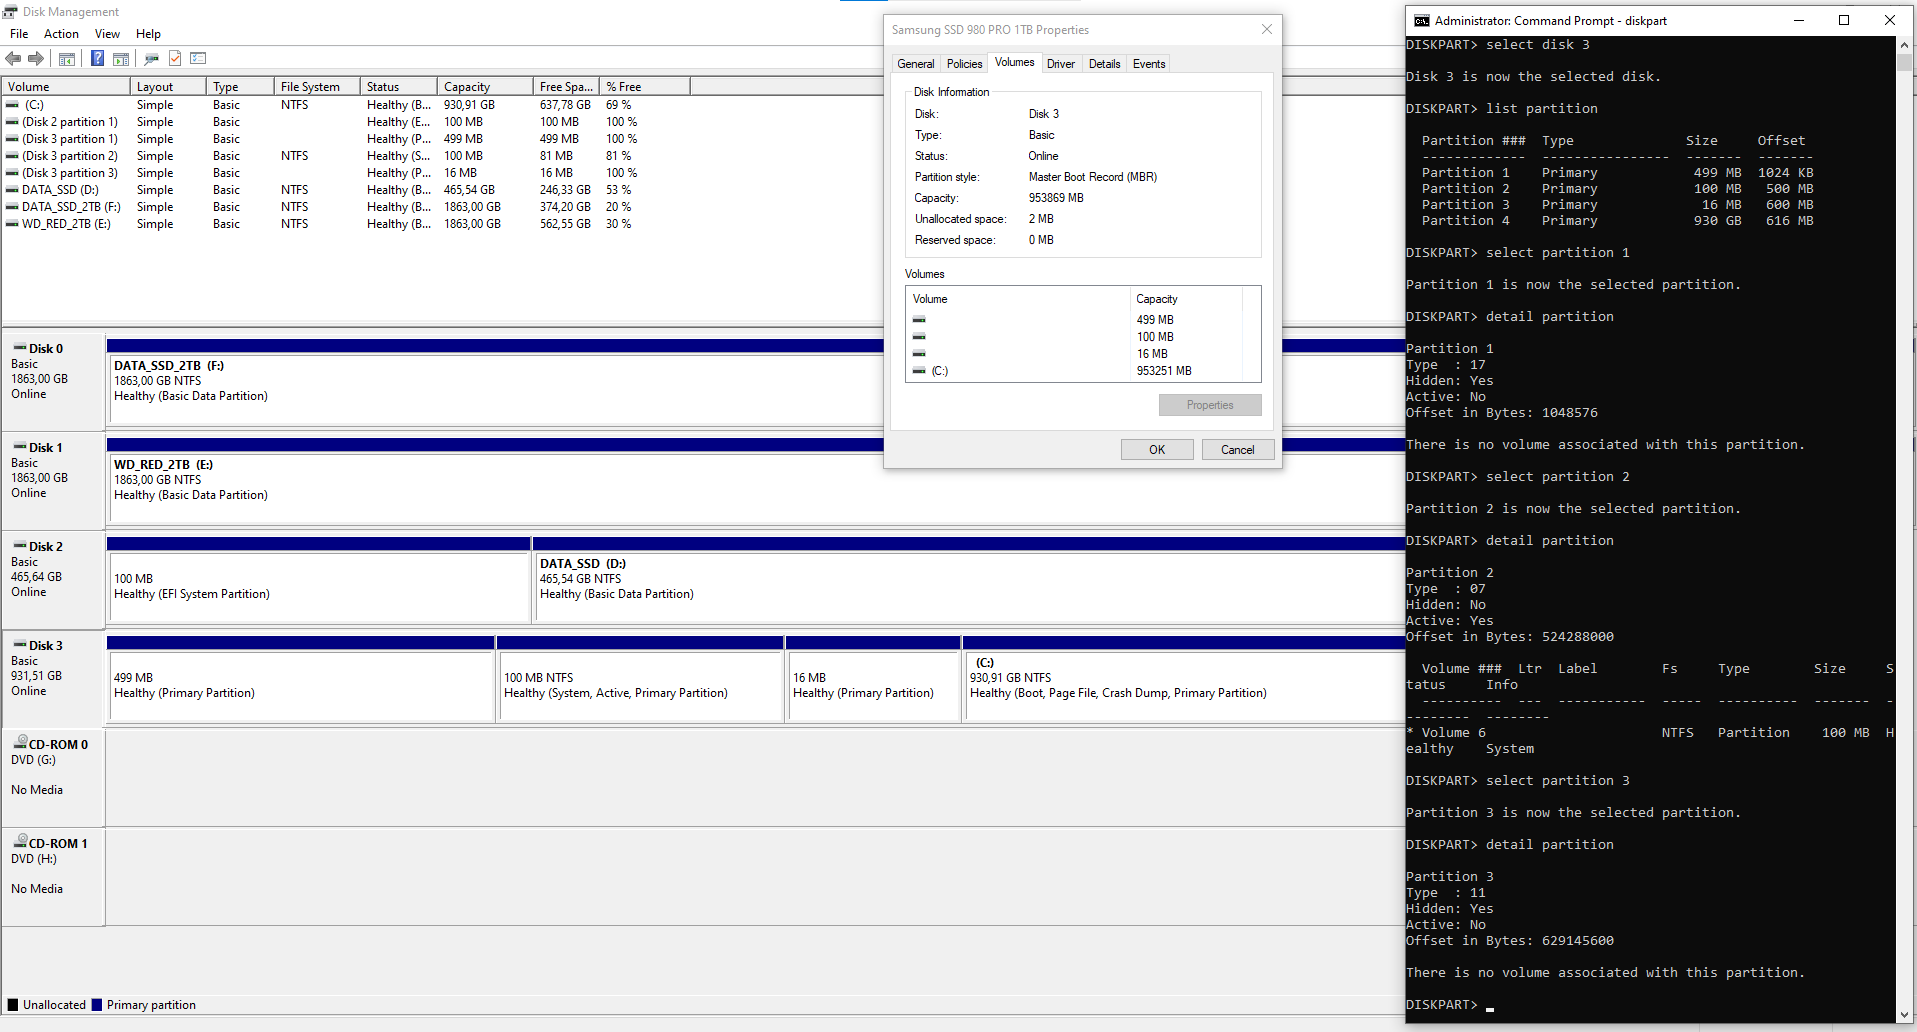Select the Disk 0 disk icon
The image size is (1917, 1032).
click(20, 348)
